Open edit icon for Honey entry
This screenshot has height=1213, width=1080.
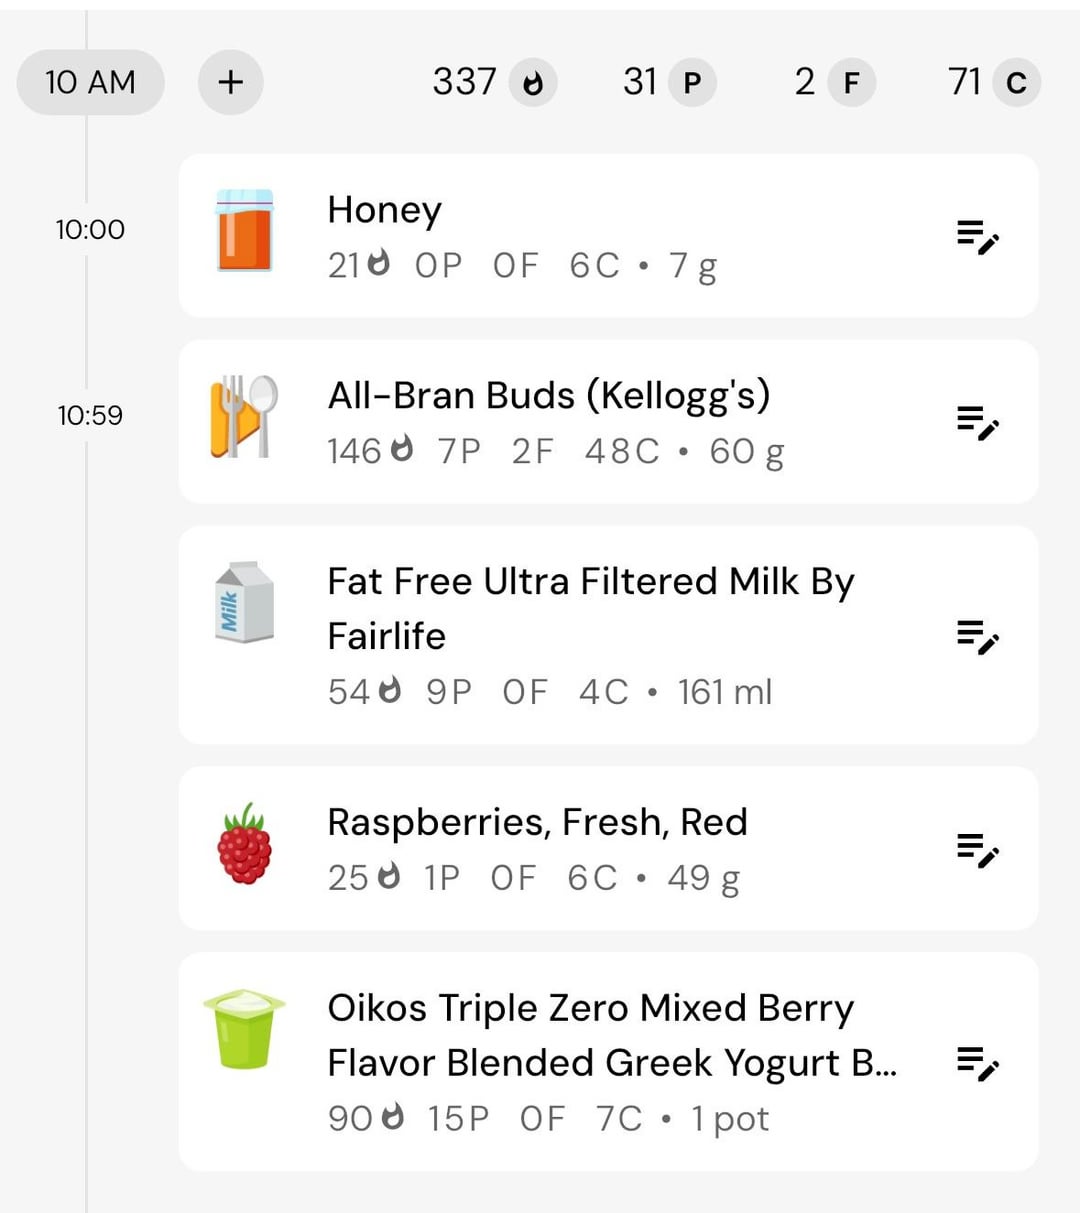pyautogui.click(x=977, y=237)
